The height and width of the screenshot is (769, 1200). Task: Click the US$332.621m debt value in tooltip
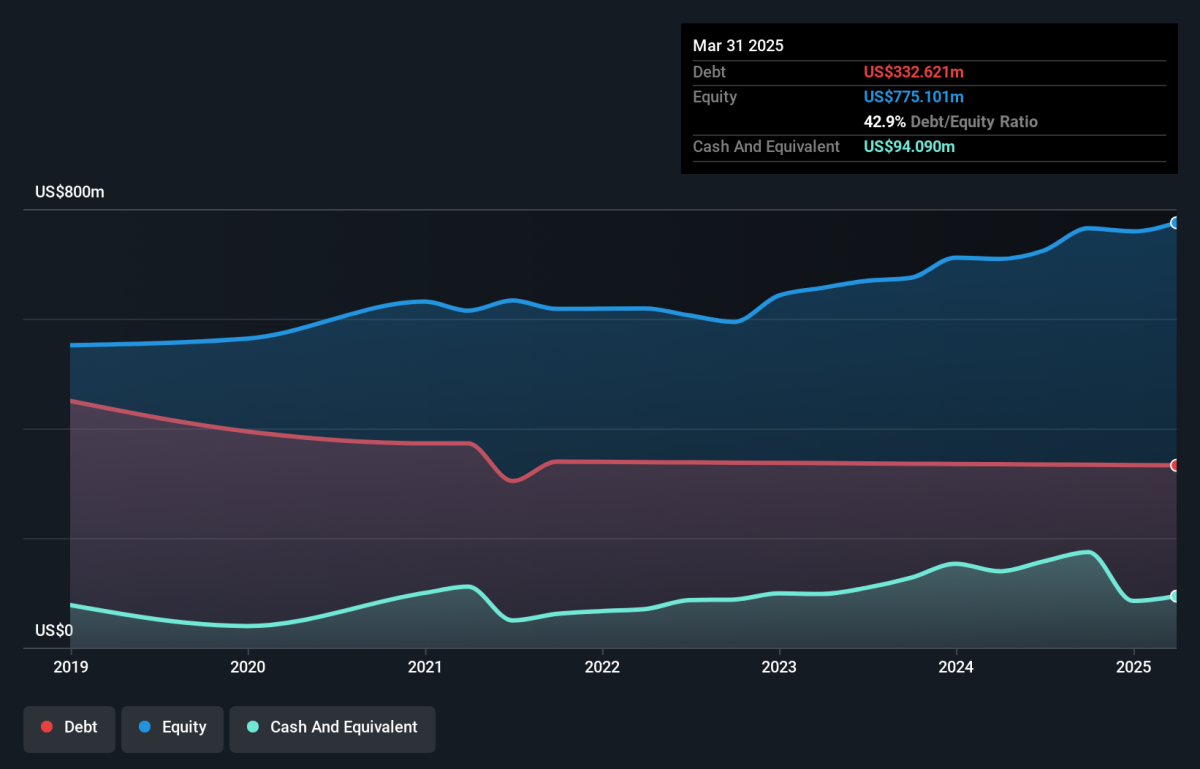(x=914, y=72)
